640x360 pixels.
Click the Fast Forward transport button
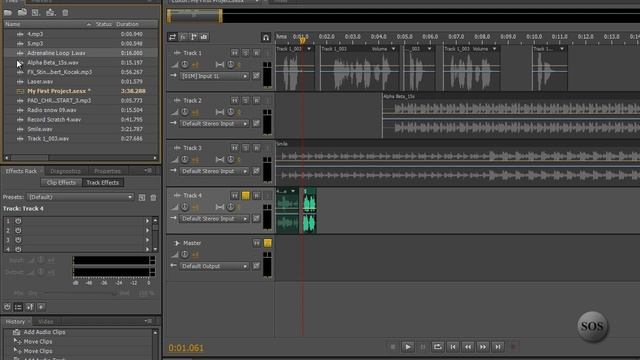coord(483,347)
